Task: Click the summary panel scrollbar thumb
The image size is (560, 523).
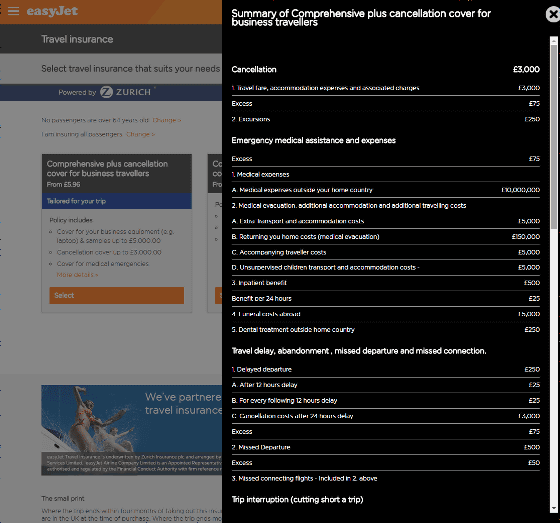Action: (x=554, y=137)
